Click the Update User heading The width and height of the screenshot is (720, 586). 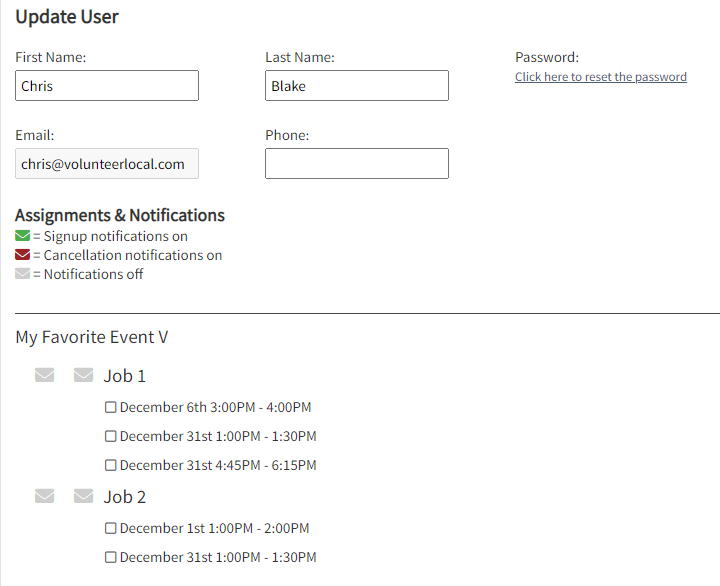pyautogui.click(x=67, y=17)
